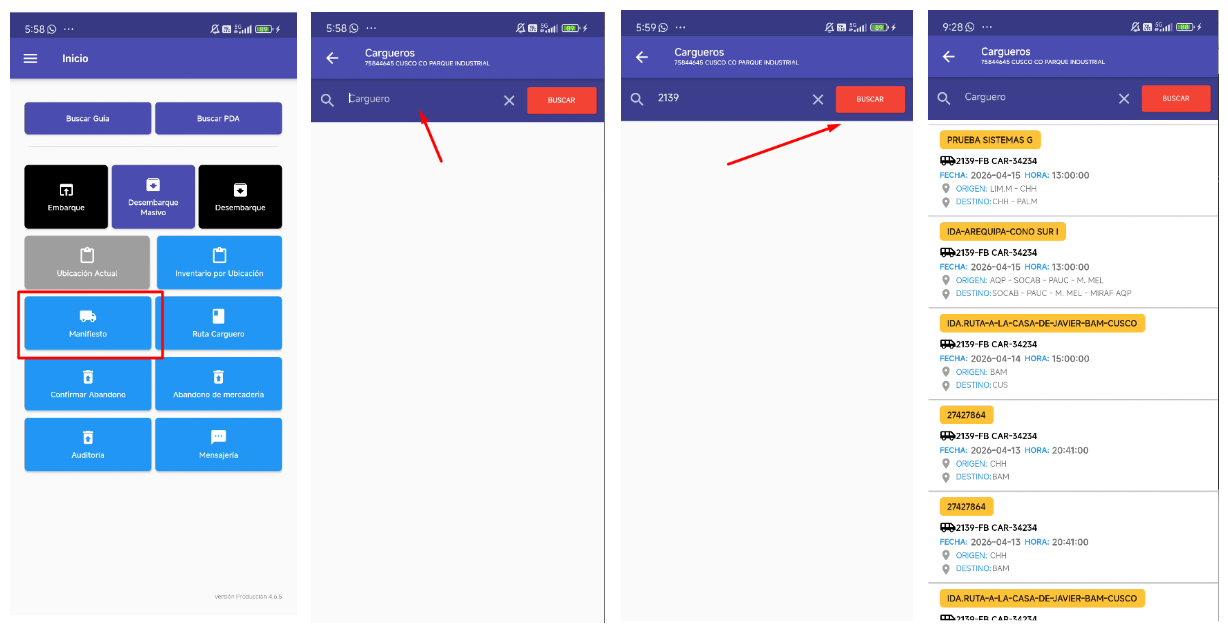Select the black Desembarque tile

pyautogui.click(x=240, y=195)
